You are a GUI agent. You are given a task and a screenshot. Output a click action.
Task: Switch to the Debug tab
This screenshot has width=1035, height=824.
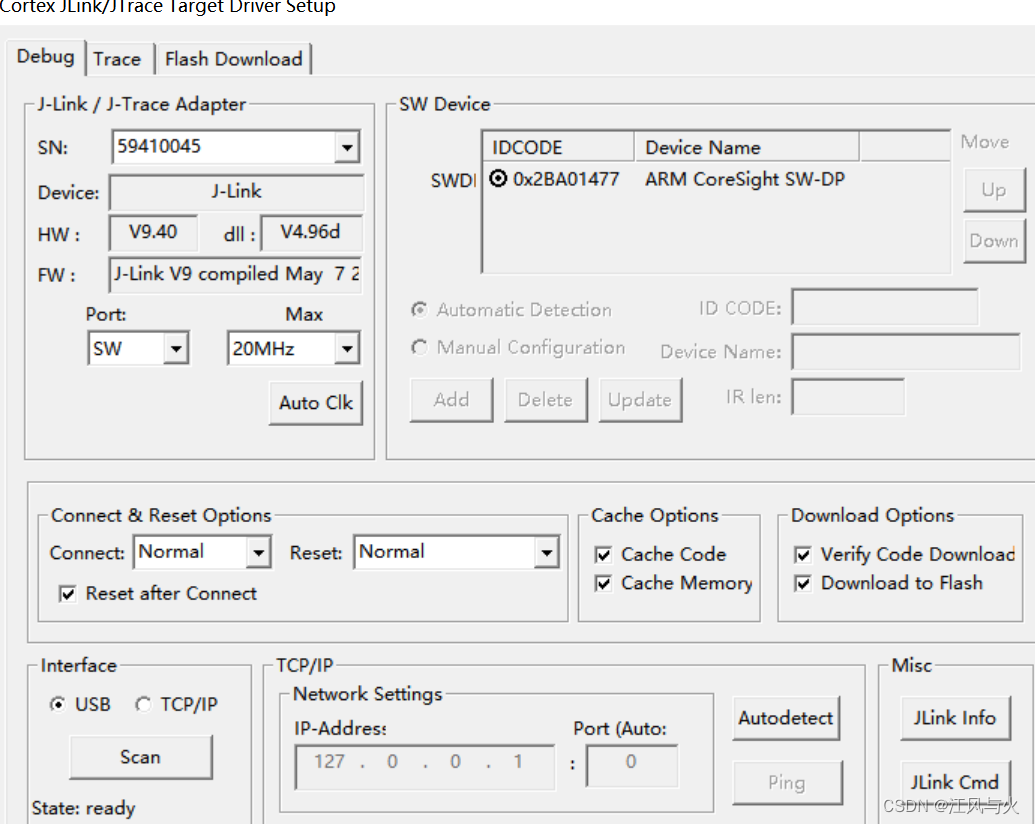point(46,57)
